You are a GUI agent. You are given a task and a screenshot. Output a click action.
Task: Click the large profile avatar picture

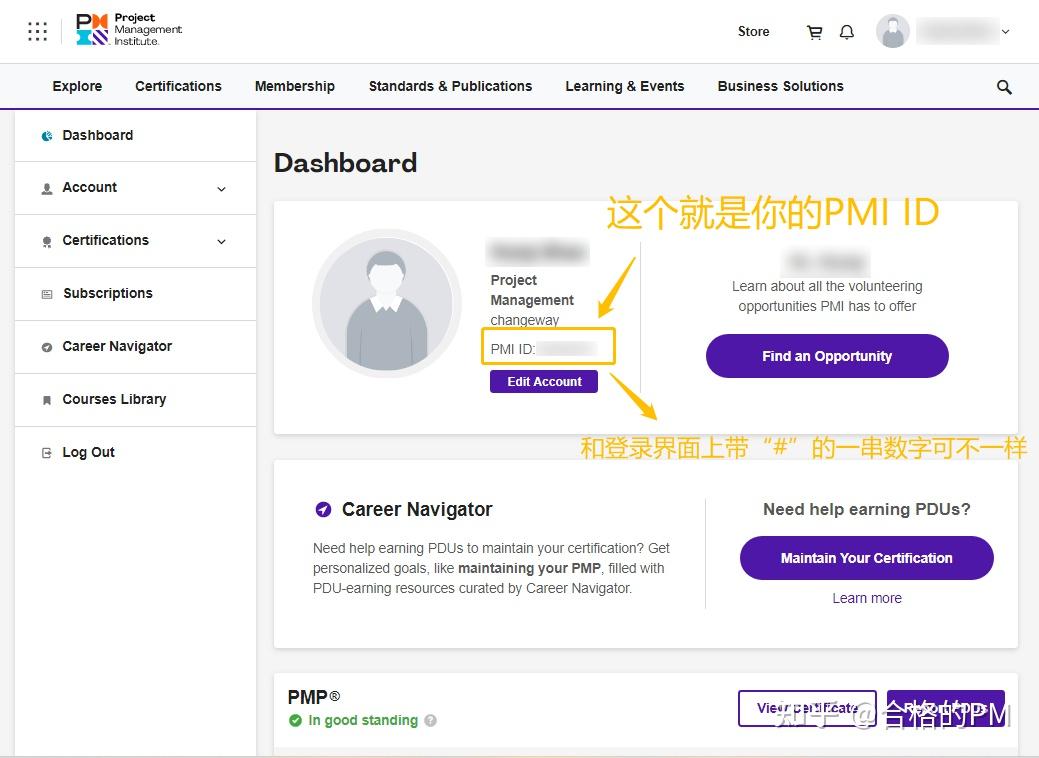tap(386, 303)
